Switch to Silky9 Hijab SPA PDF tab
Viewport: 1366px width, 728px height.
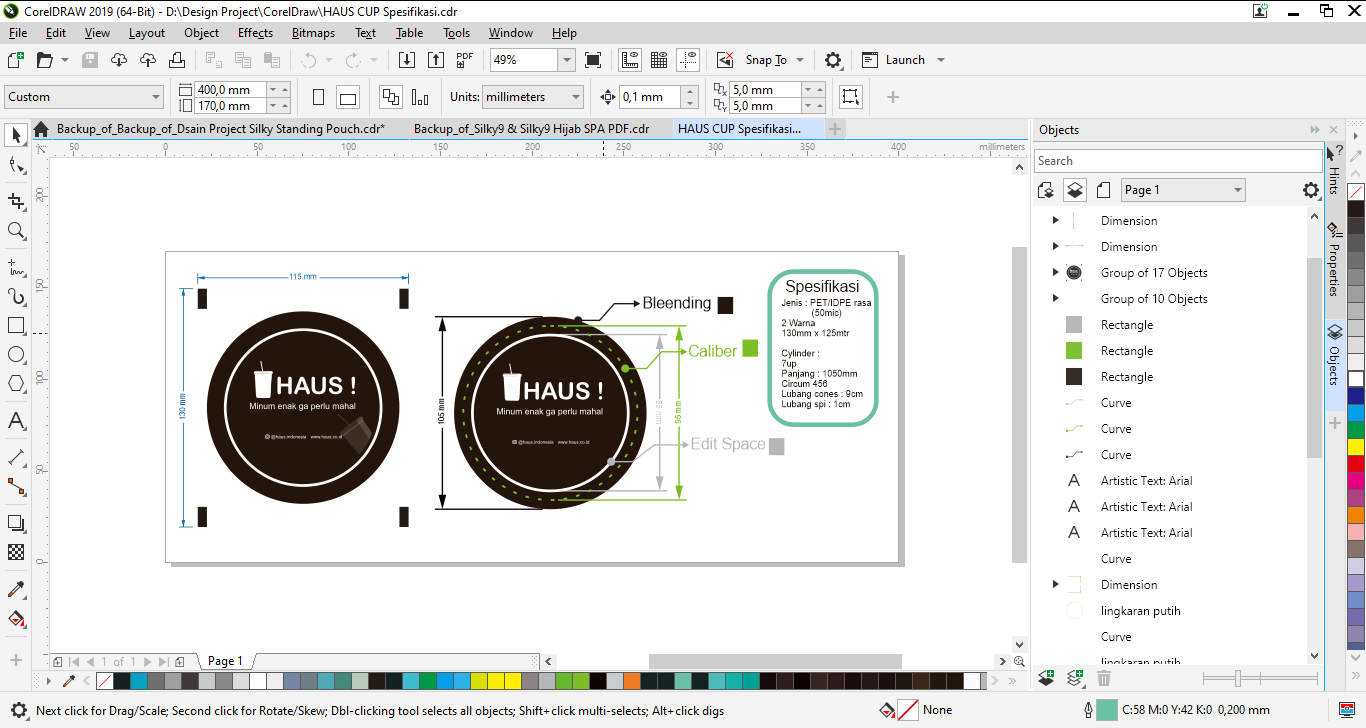click(x=531, y=129)
